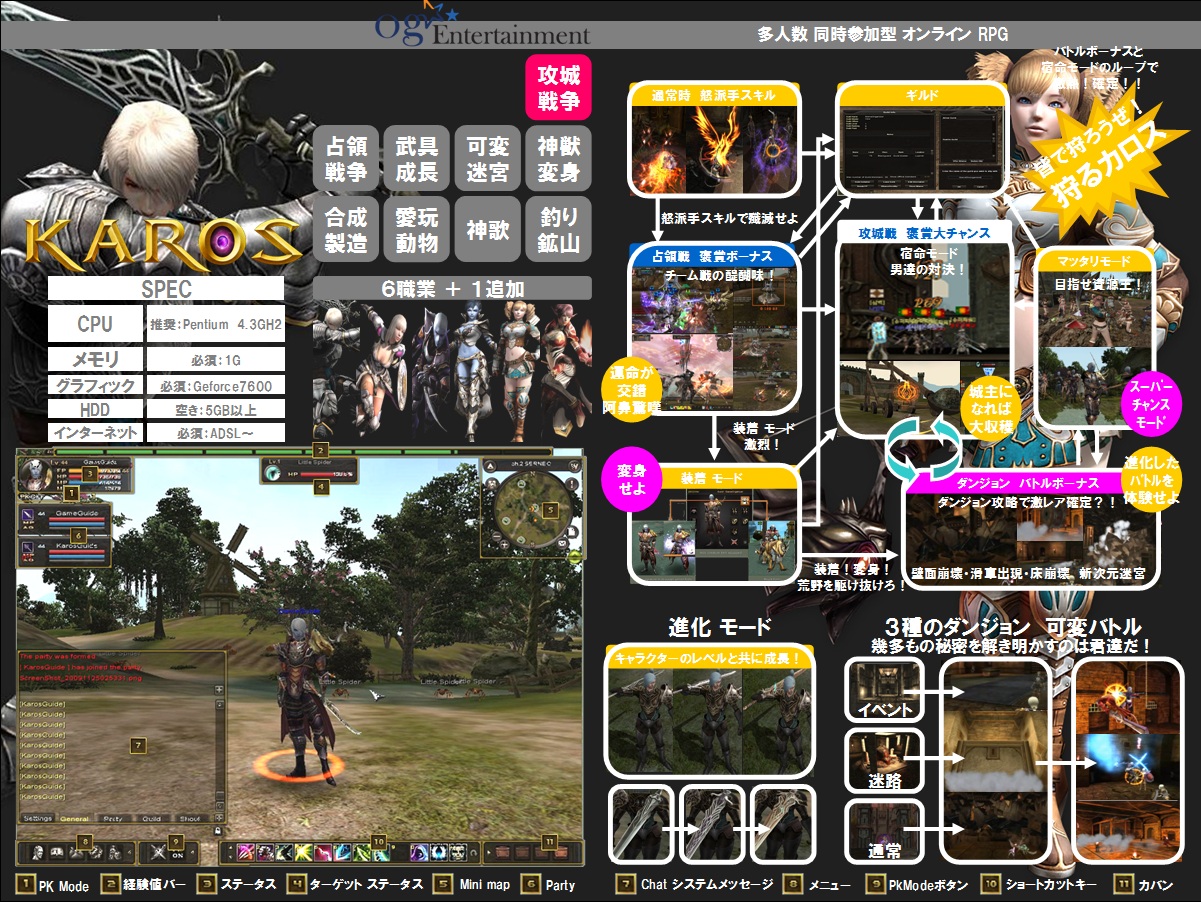Screen dimensions: 1201x902
Task: Switch to Shout chat tab
Action: point(190,818)
